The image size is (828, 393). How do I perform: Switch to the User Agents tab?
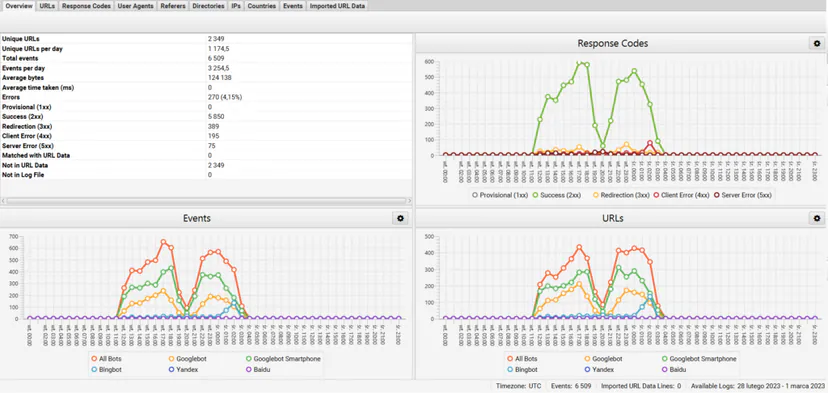point(136,6)
